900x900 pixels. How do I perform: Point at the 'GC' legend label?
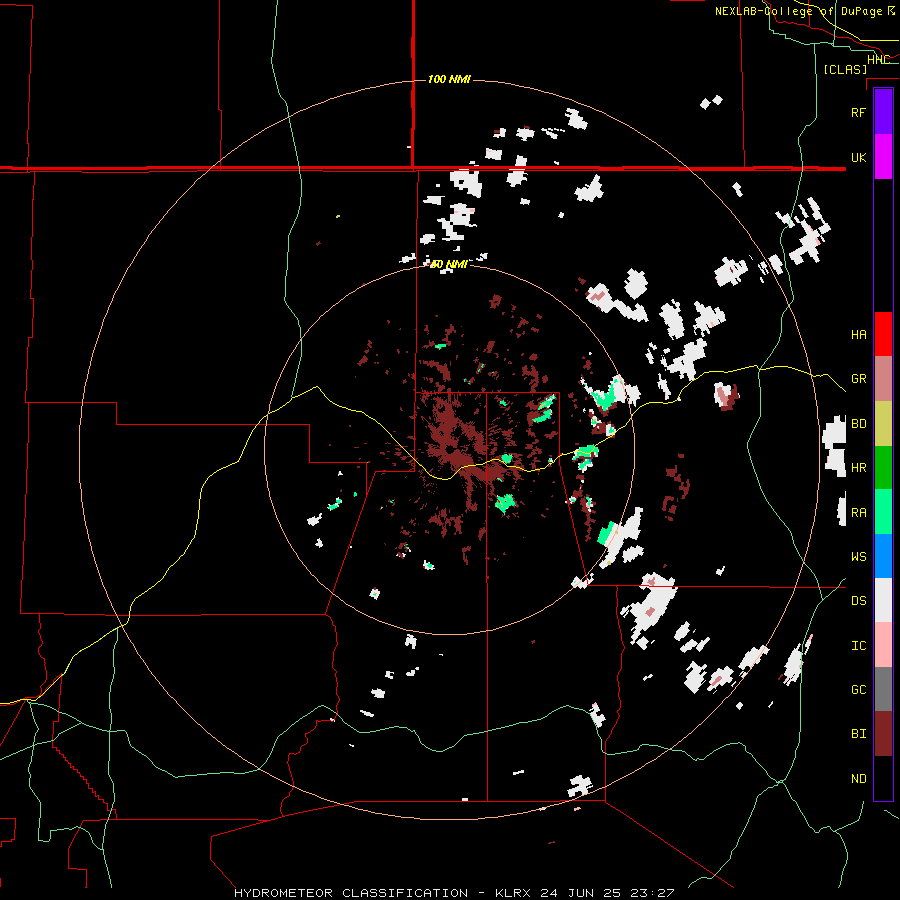(x=858, y=690)
